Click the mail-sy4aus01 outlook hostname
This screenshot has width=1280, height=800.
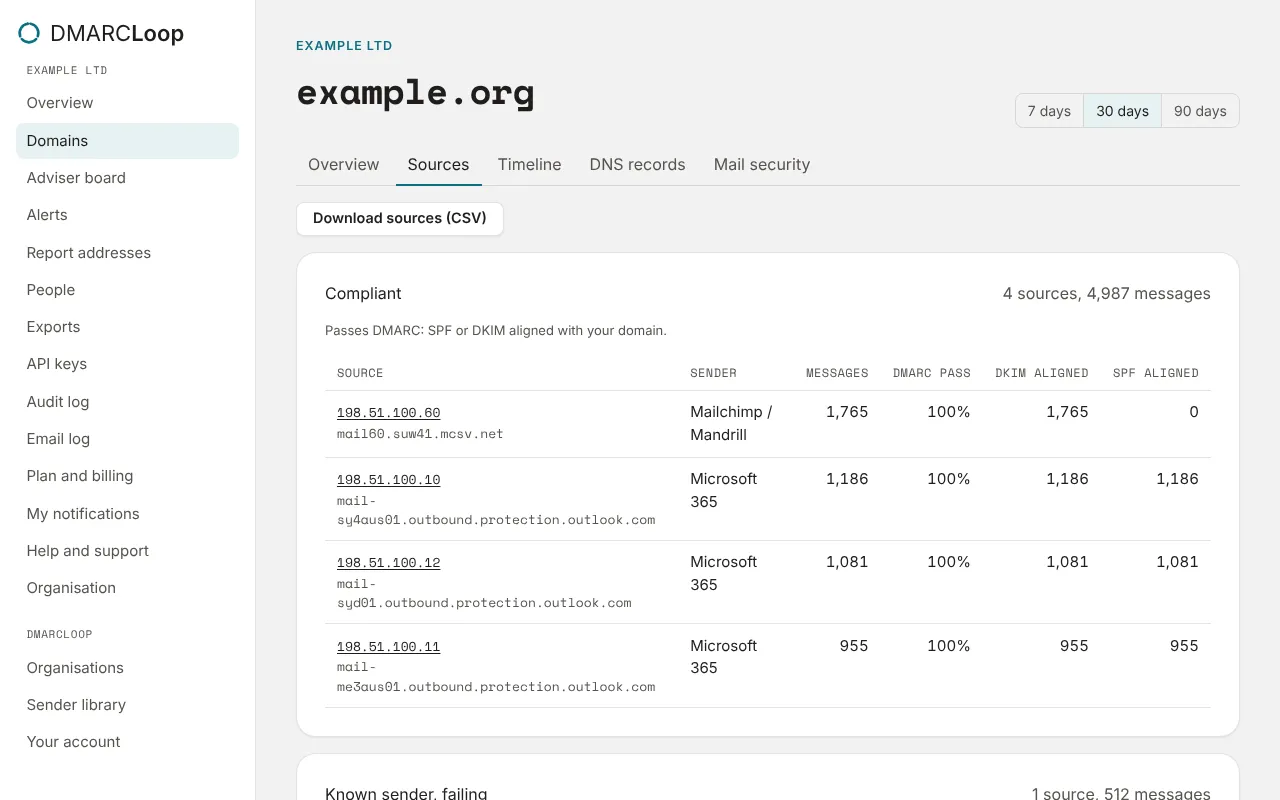(x=496, y=510)
